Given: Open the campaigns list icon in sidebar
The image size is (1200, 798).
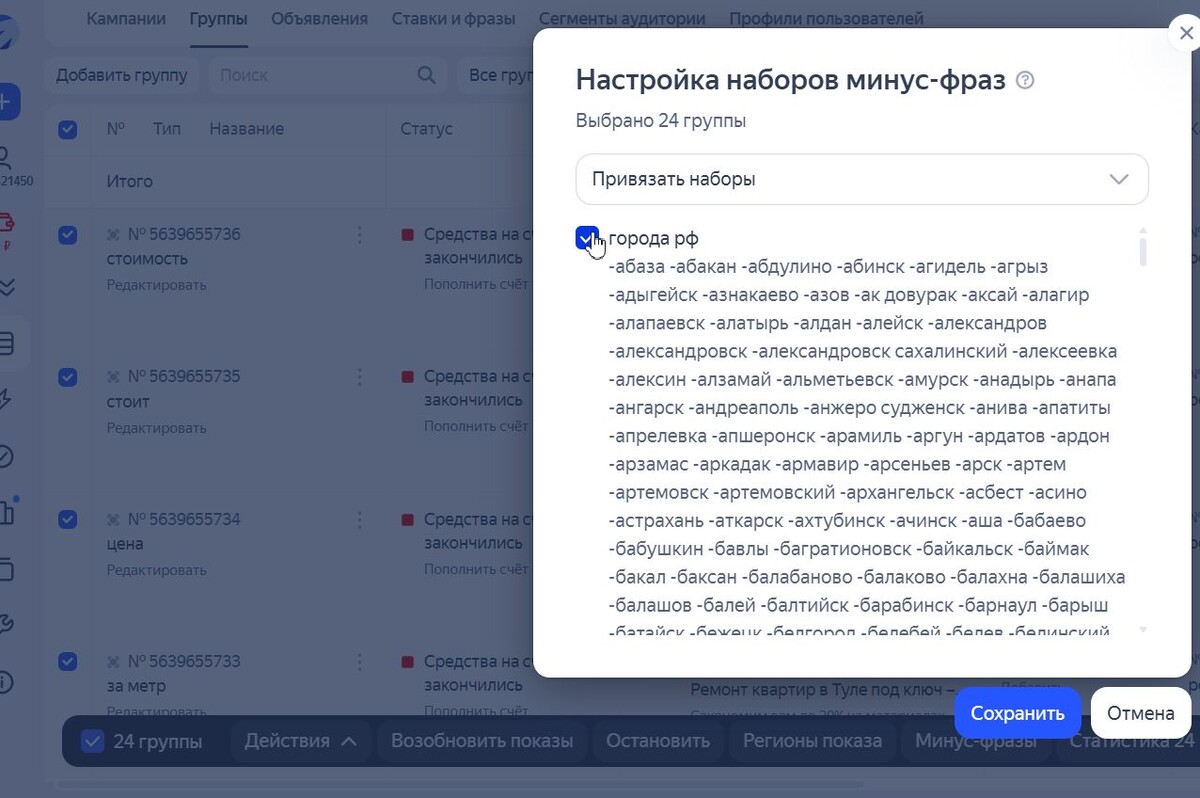Looking at the screenshot, I should tap(7, 345).
